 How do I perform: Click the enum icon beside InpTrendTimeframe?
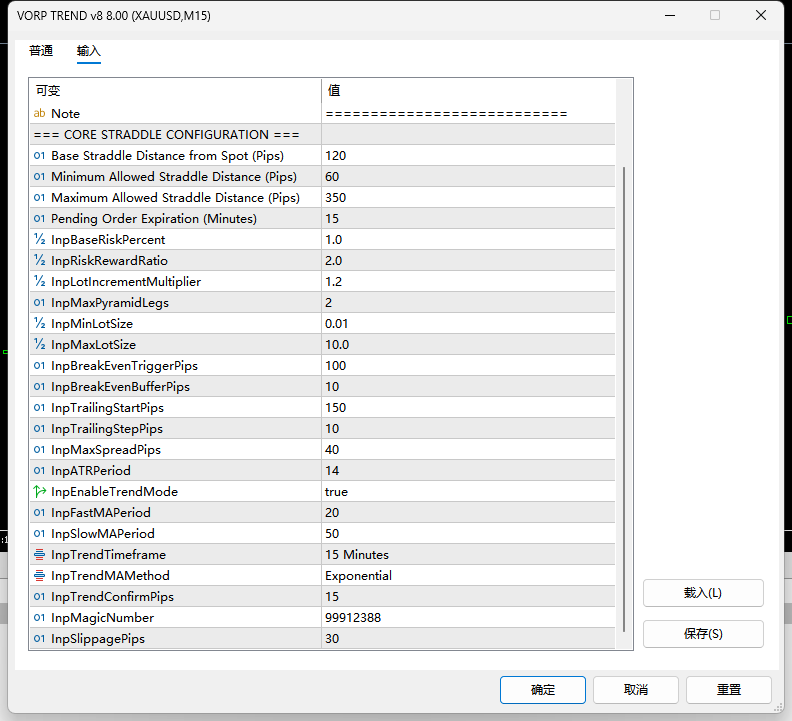tap(39, 554)
